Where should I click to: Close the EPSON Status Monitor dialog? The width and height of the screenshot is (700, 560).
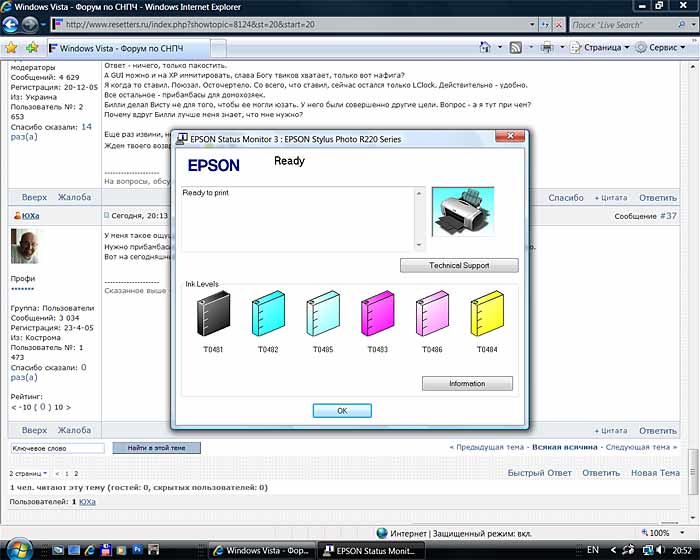[510, 136]
